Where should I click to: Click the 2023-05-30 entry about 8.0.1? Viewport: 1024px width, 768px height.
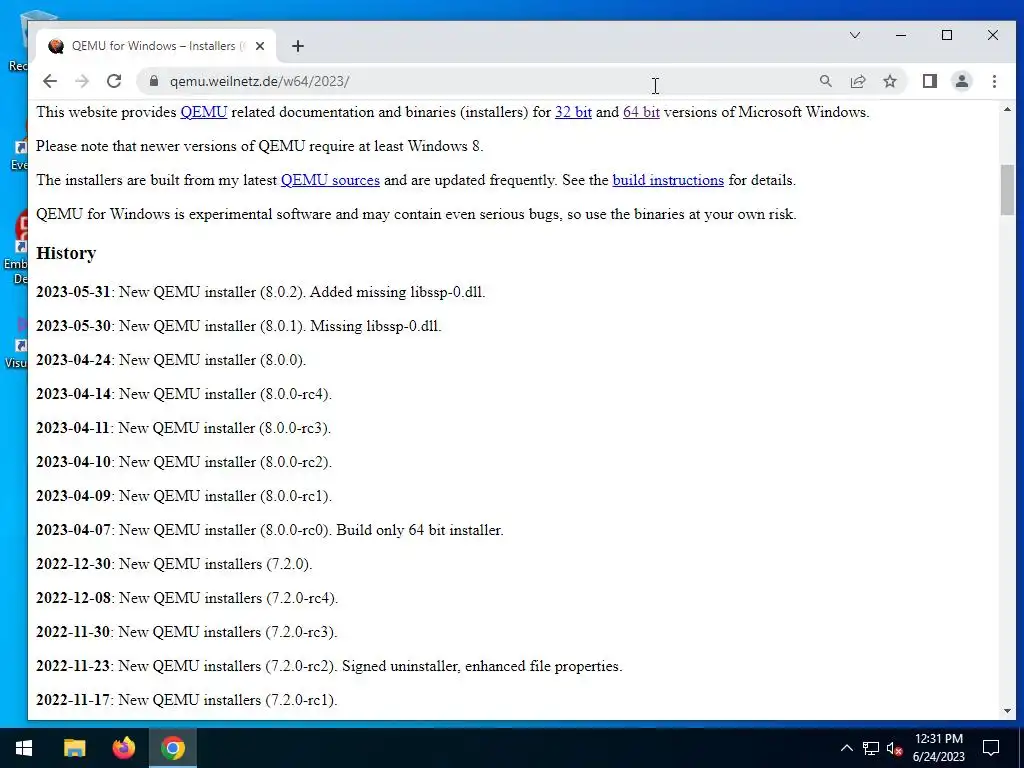pyautogui.click(x=239, y=326)
